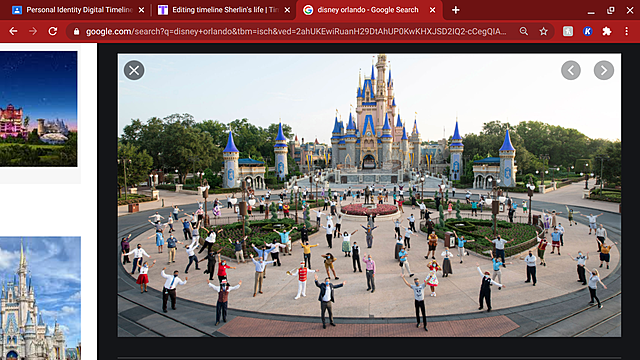The width and height of the screenshot is (640, 360).
Task: Open the Chrome three-dot menu
Action: (x=627, y=31)
